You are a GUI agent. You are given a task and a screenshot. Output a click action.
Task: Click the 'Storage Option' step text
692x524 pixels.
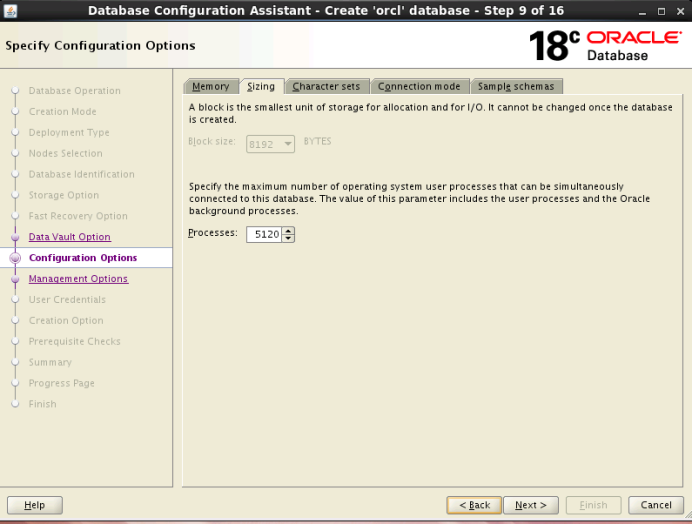(64, 195)
